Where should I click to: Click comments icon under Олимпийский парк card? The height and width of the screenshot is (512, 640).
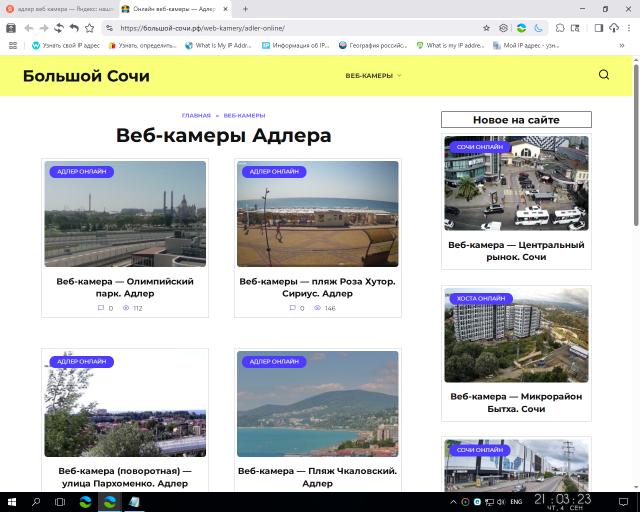point(101,308)
